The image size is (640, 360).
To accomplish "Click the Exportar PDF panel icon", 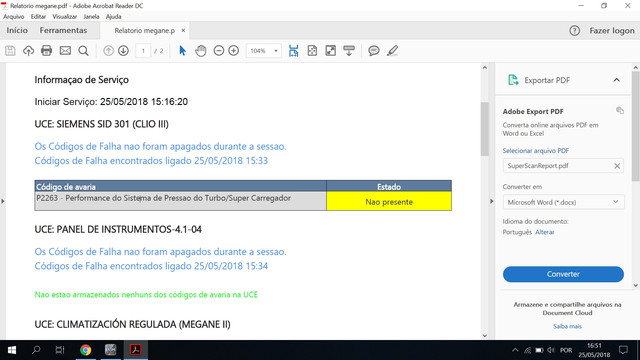I will click(513, 80).
